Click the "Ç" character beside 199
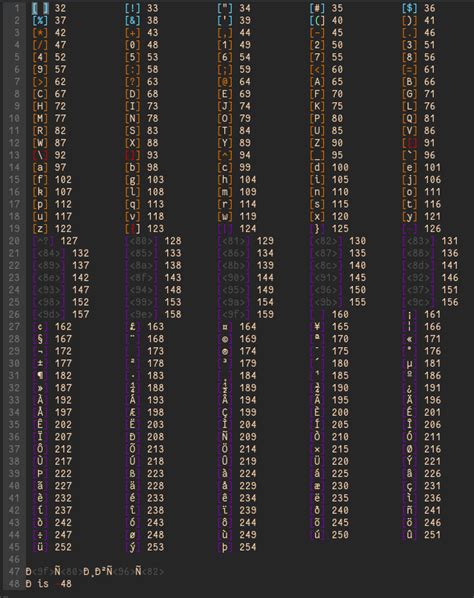The image size is (474, 598). pyautogui.click(x=225, y=412)
